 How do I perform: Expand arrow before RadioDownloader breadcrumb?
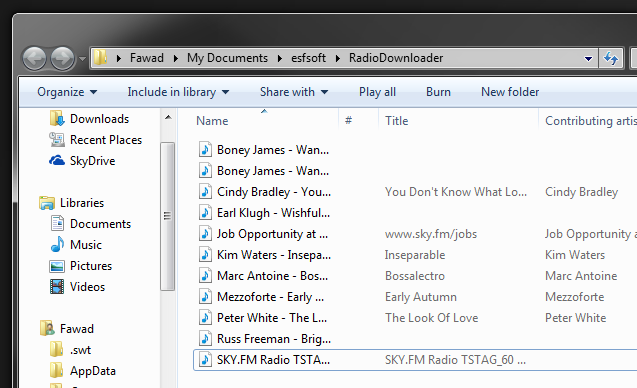(x=338, y=59)
